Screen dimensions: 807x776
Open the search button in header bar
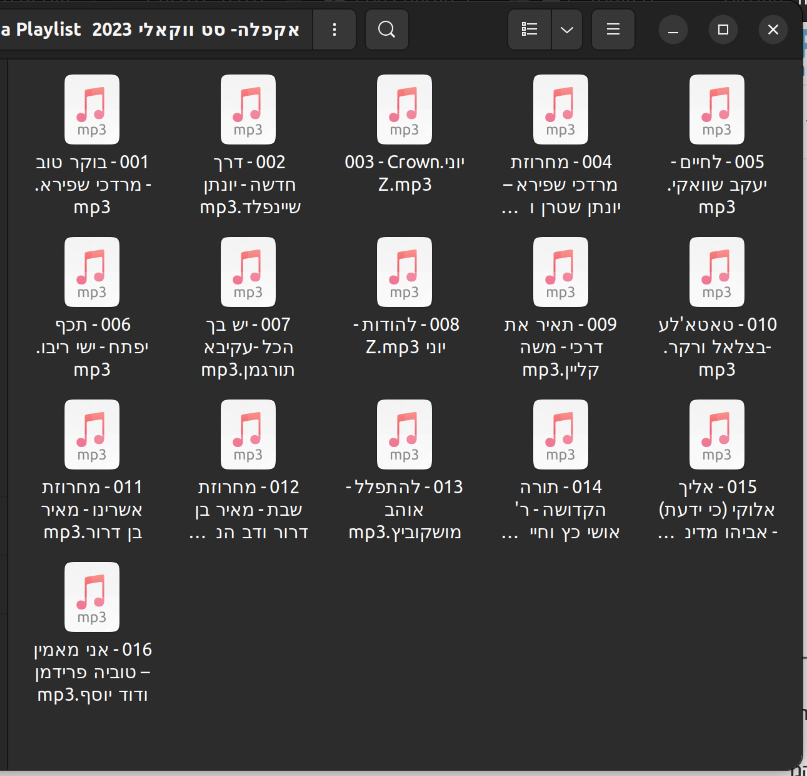[386, 30]
